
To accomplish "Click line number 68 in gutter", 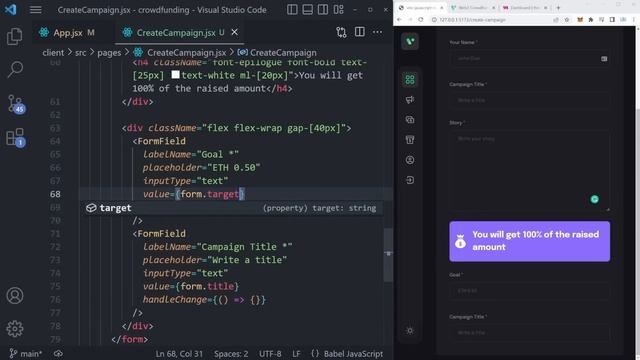I will coord(55,194).
